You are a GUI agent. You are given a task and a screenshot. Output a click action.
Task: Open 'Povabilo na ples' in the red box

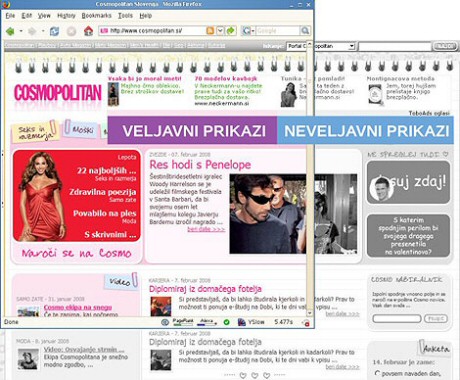point(105,214)
